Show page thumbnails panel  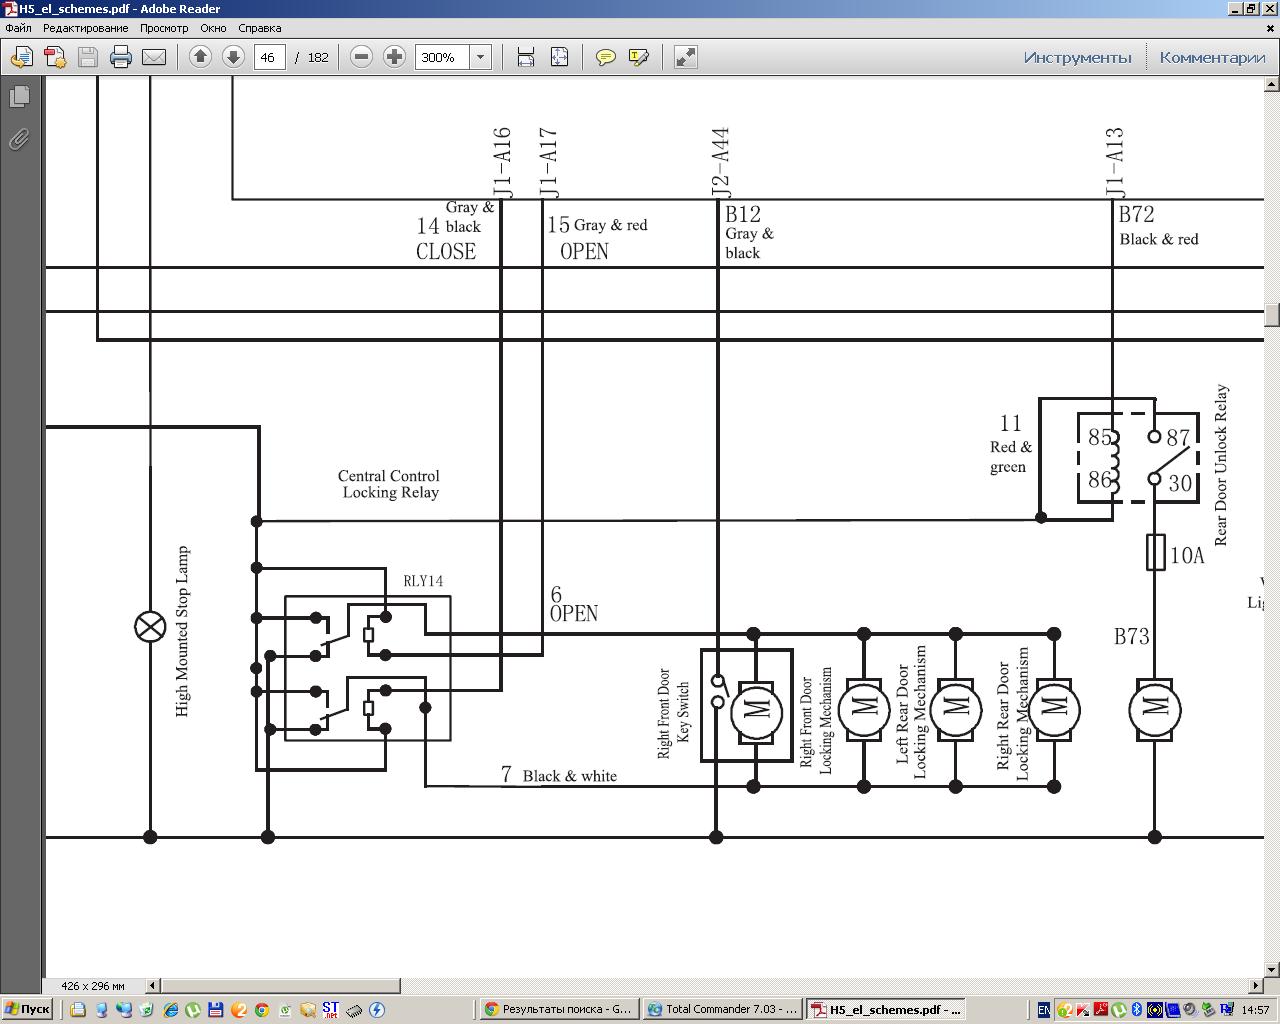(x=19, y=96)
